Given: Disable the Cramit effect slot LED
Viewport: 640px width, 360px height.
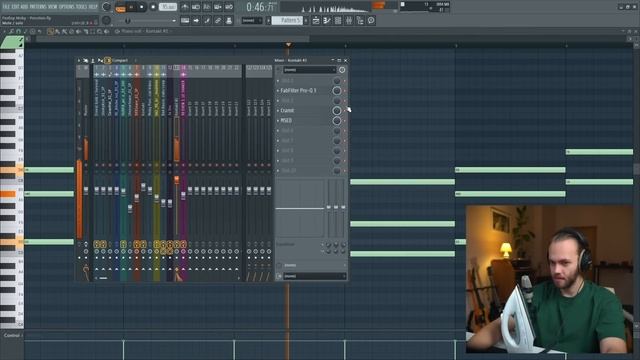Looking at the screenshot, I should (x=344, y=111).
